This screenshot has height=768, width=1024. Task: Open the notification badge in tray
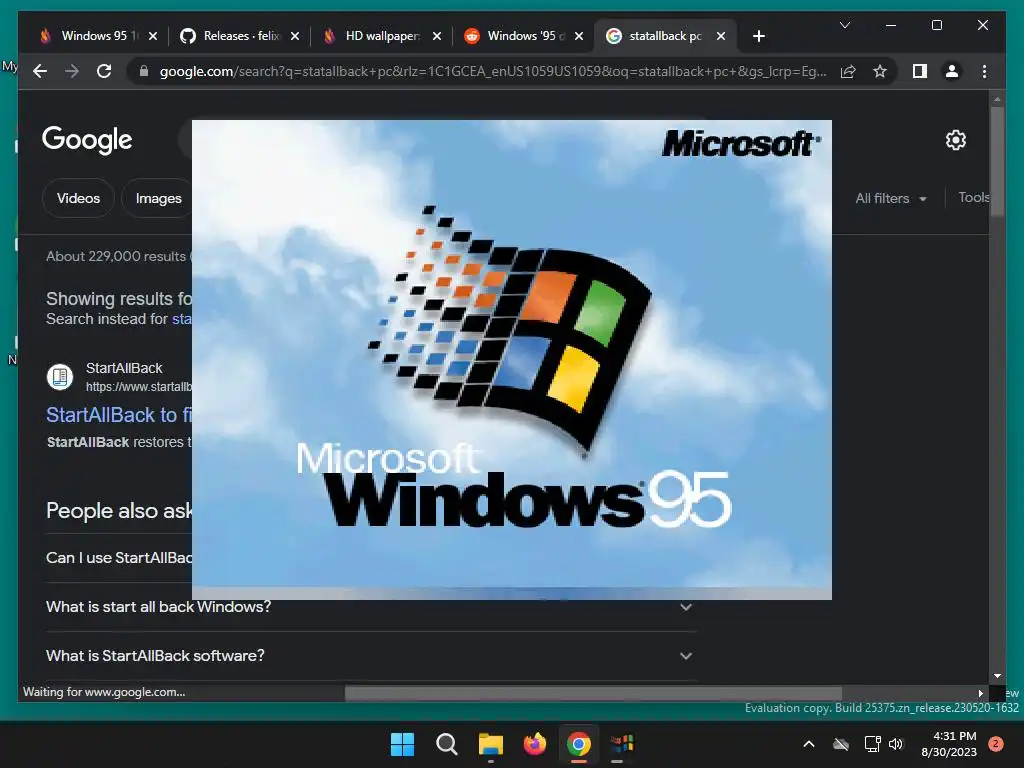click(996, 744)
